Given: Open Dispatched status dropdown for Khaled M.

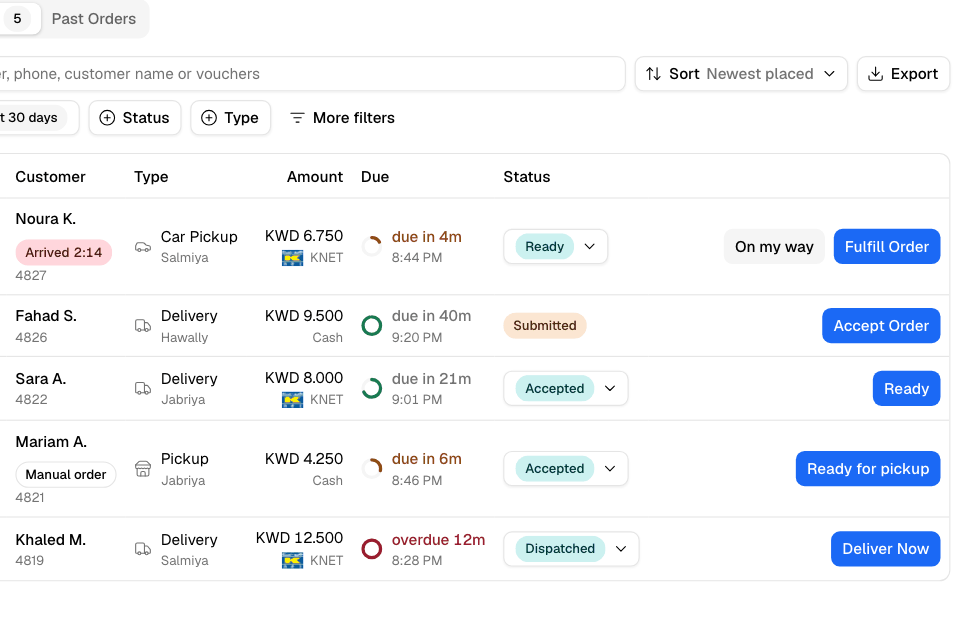Looking at the screenshot, I should coord(571,549).
